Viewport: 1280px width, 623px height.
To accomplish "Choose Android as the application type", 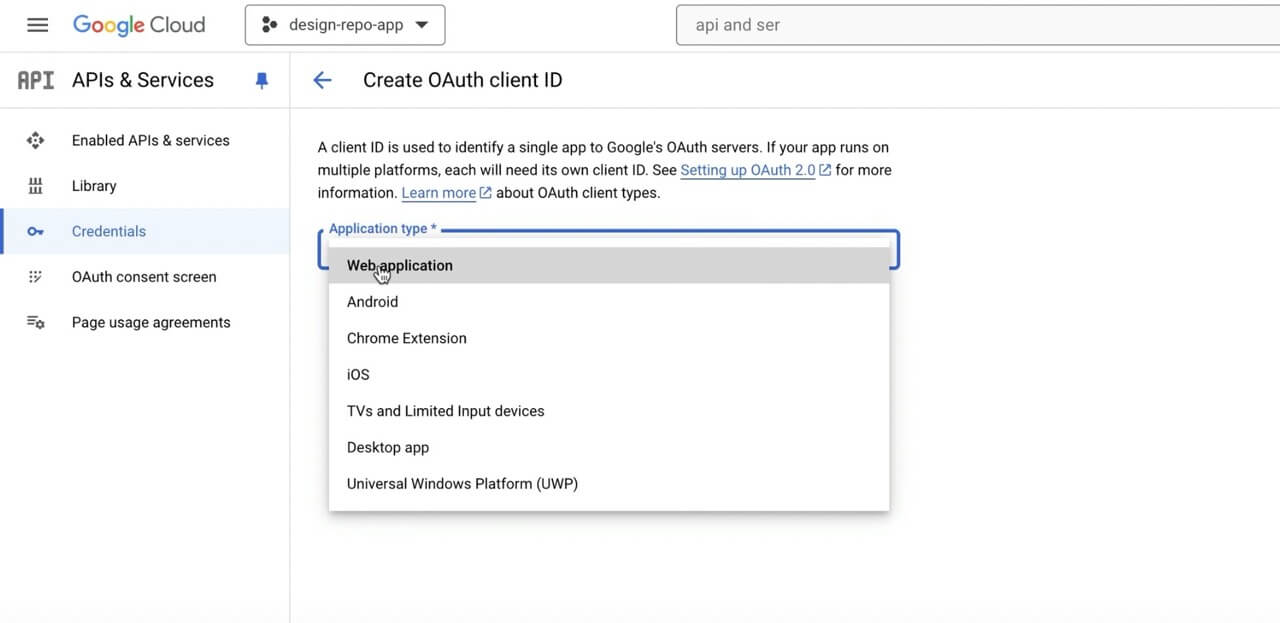I will pyautogui.click(x=372, y=301).
